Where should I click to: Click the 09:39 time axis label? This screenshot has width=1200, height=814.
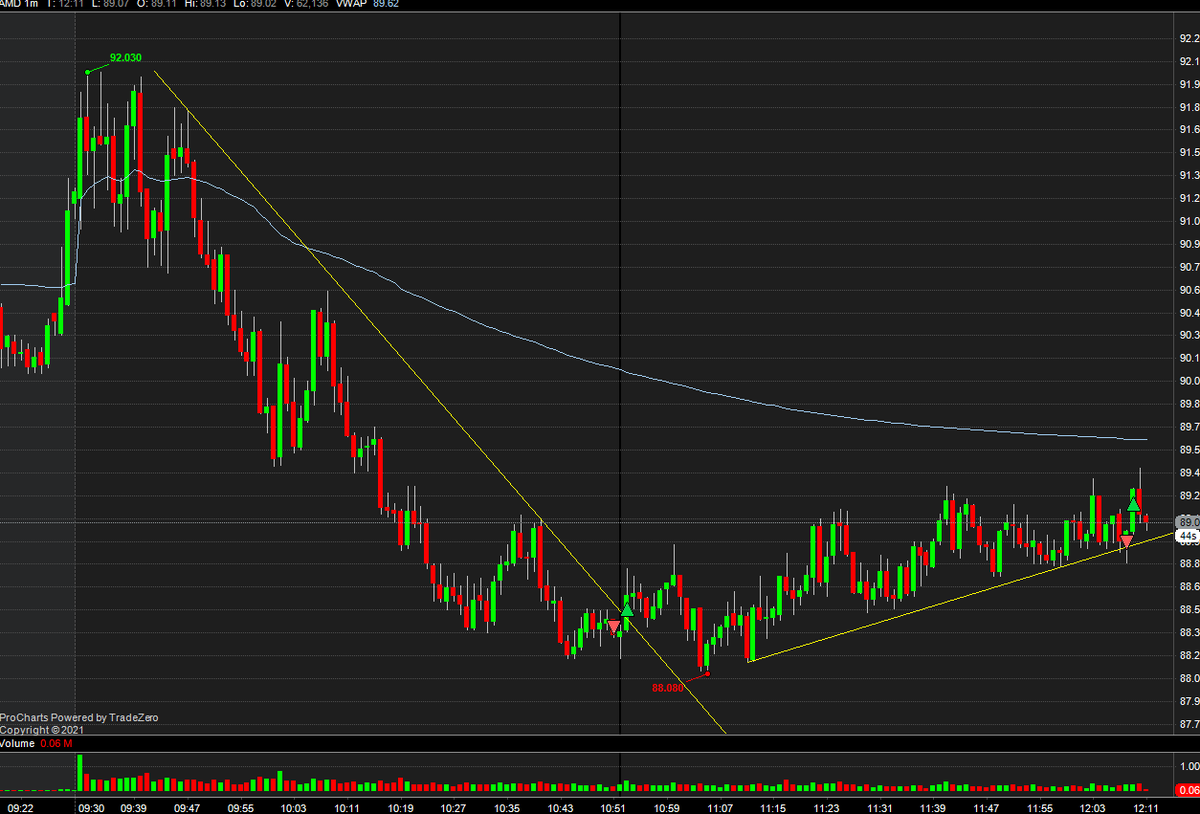click(x=134, y=807)
